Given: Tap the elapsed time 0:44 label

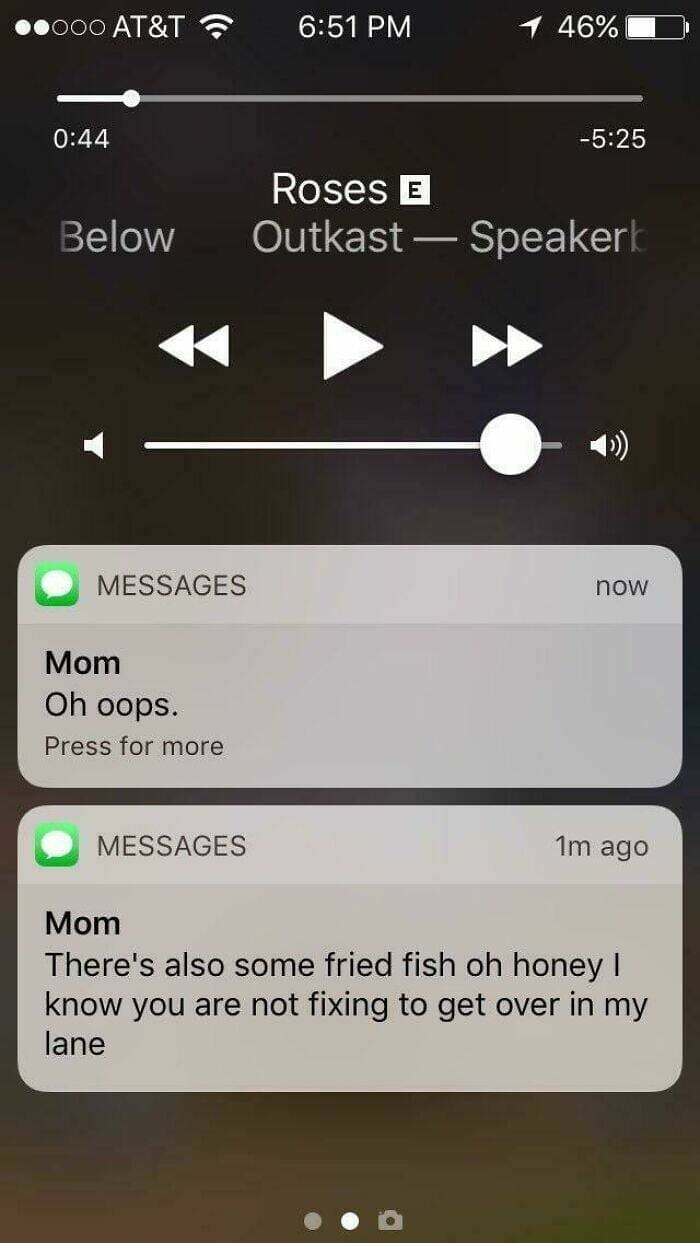Looking at the screenshot, I should point(81,138).
